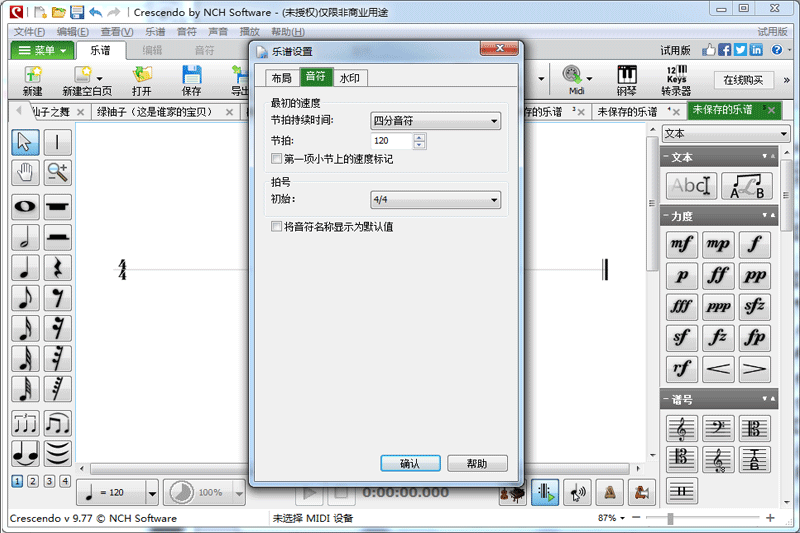The height and width of the screenshot is (533, 800).
Task: Choose the whole note
Action: coord(25,207)
